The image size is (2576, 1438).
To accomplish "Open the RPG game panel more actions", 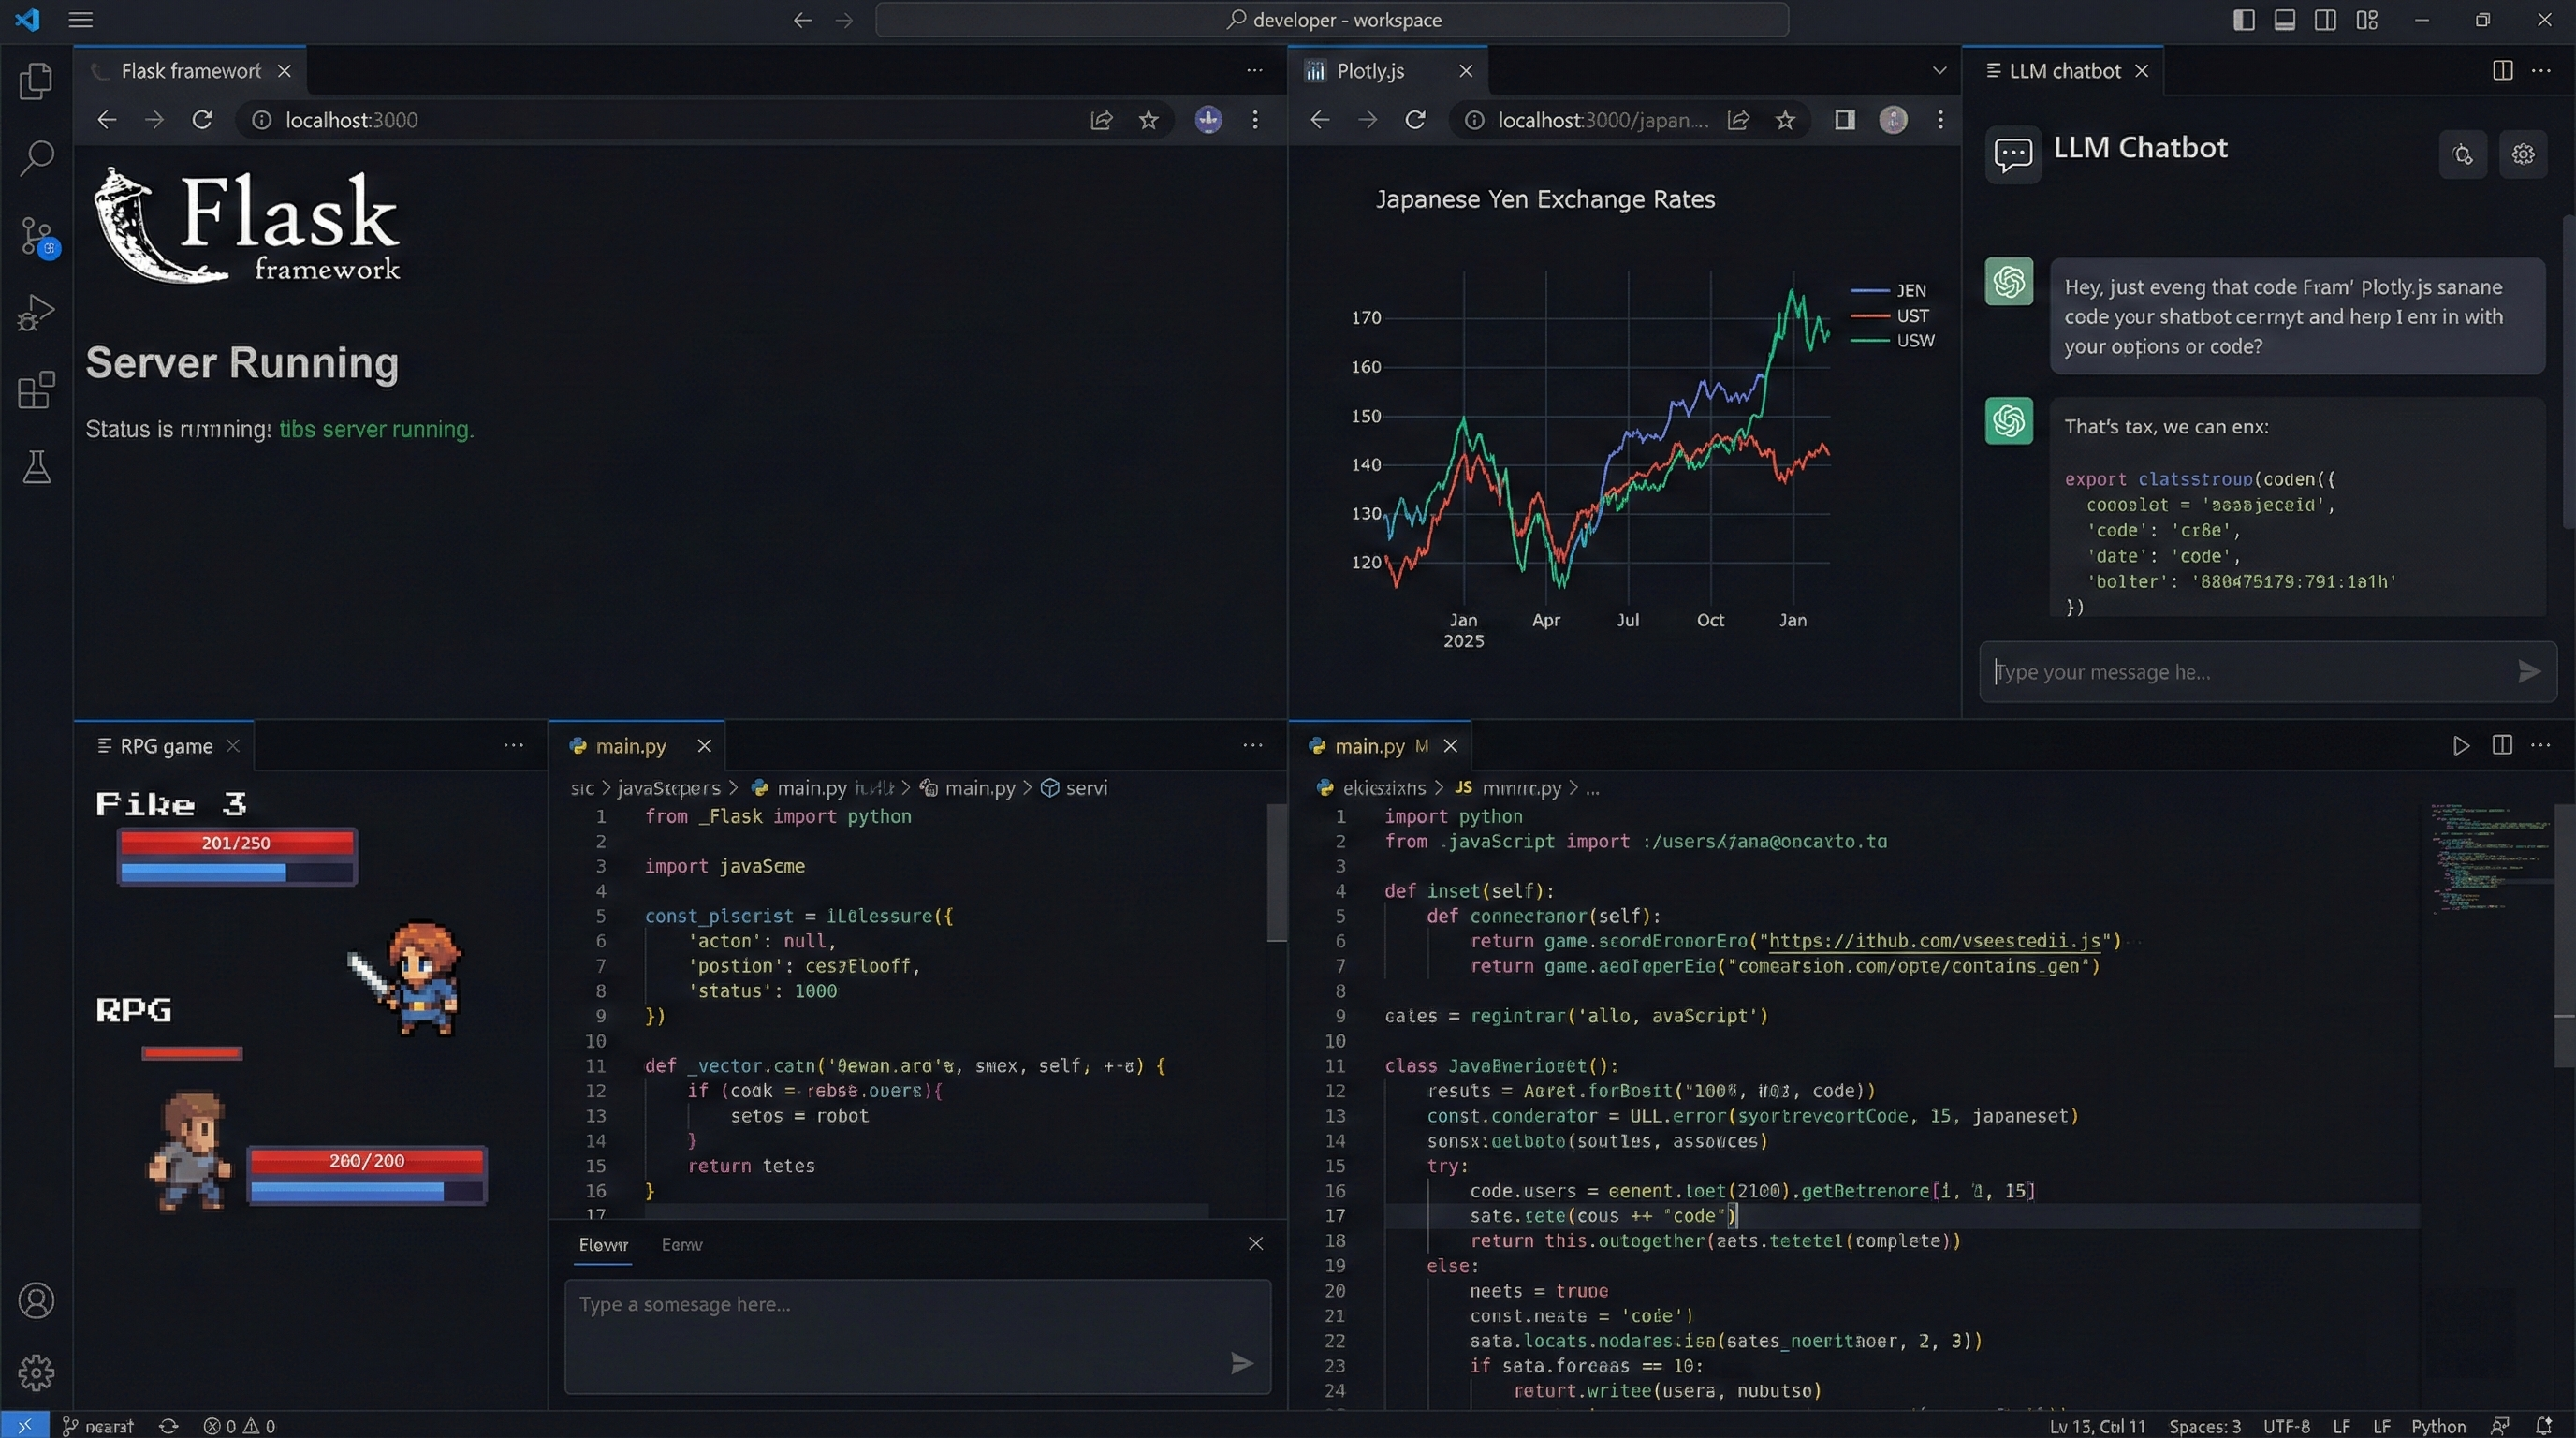I will (513, 745).
